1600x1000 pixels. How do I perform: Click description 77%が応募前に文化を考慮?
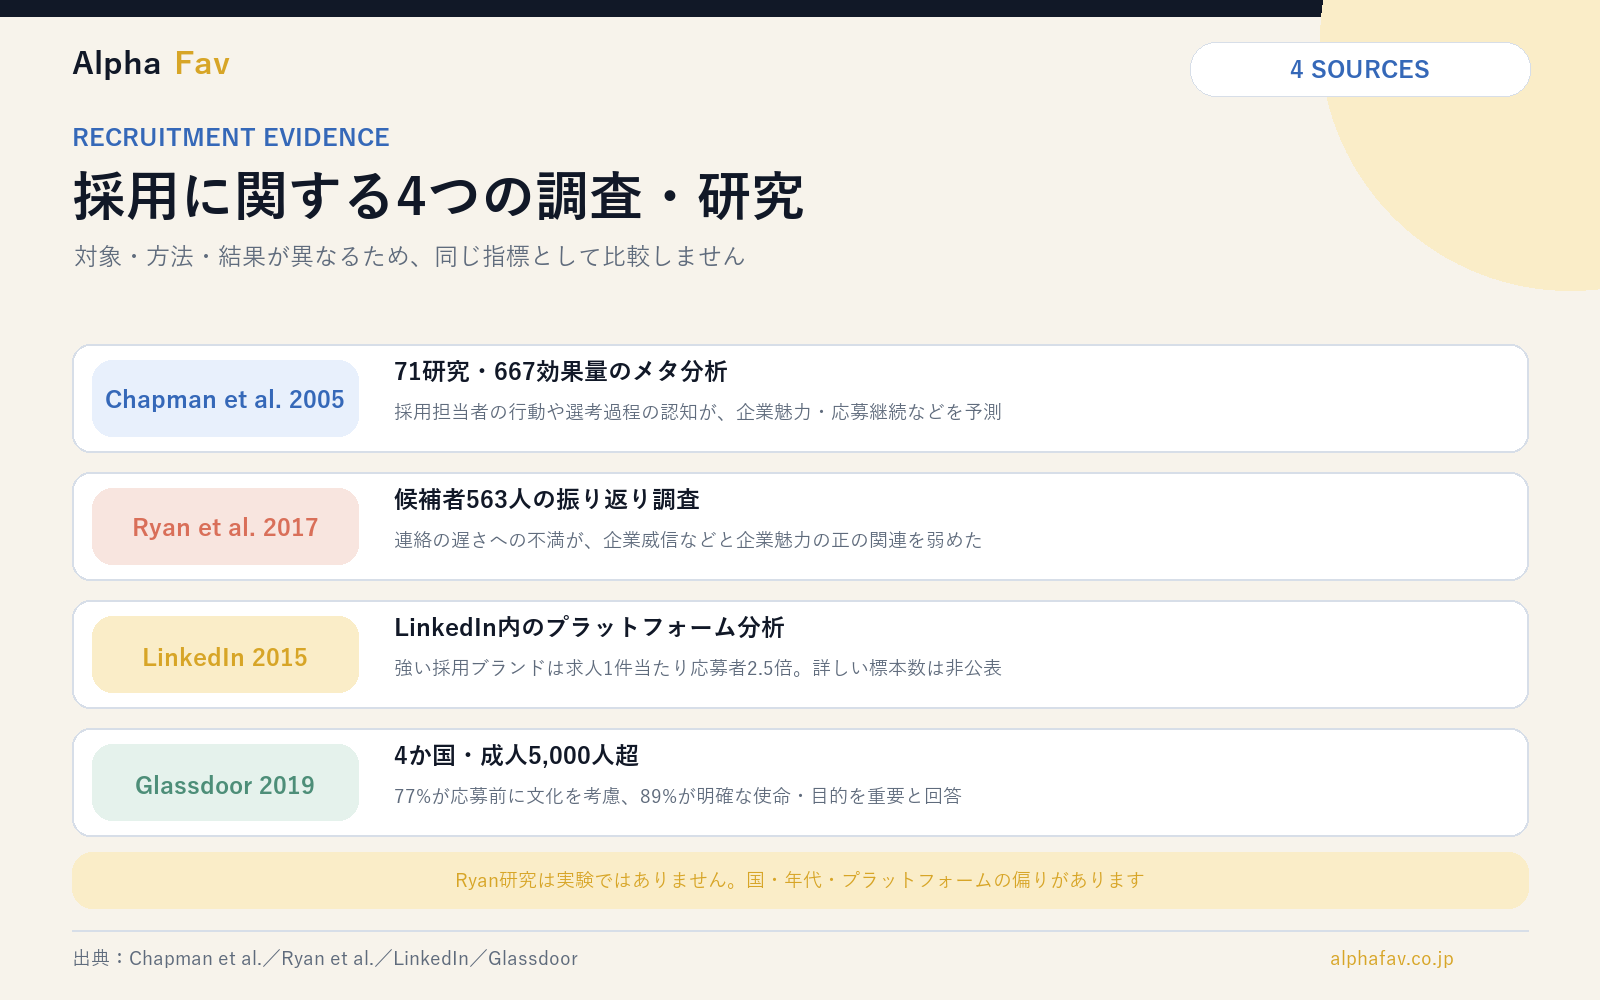677,796
